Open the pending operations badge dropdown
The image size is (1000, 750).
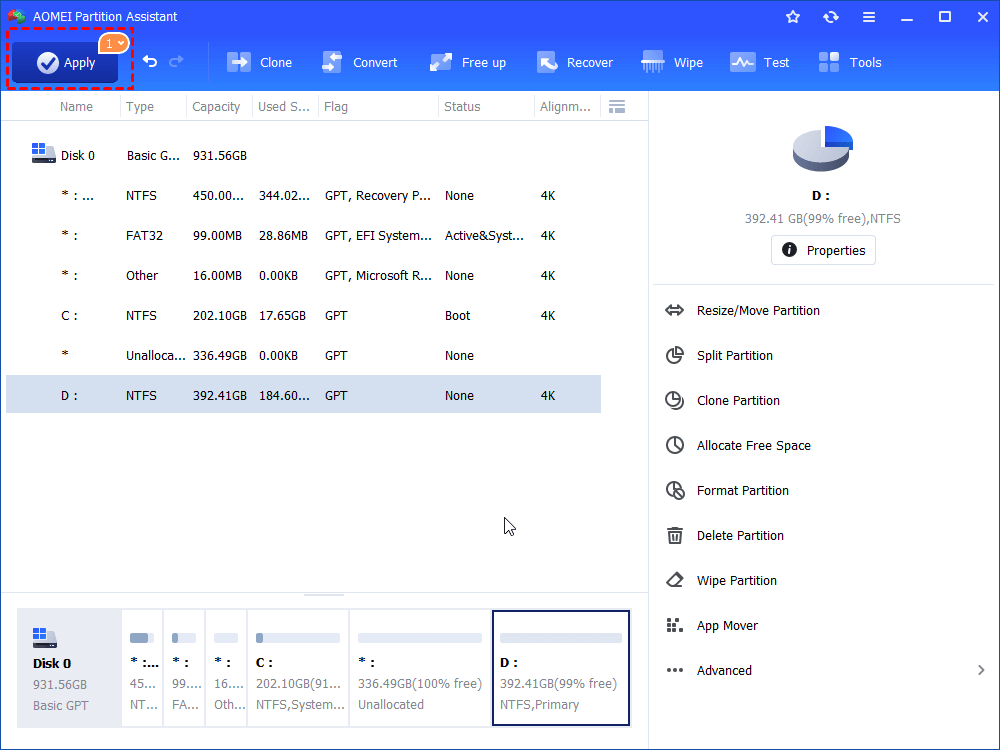pyautogui.click(x=114, y=43)
